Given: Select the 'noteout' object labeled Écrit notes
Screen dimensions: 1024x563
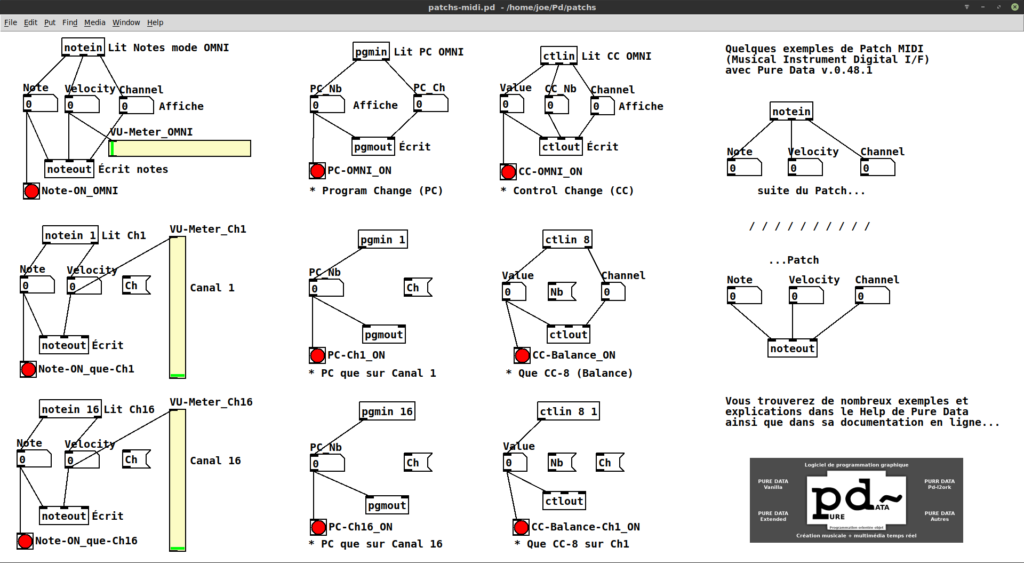Looking at the screenshot, I should 69,169.
